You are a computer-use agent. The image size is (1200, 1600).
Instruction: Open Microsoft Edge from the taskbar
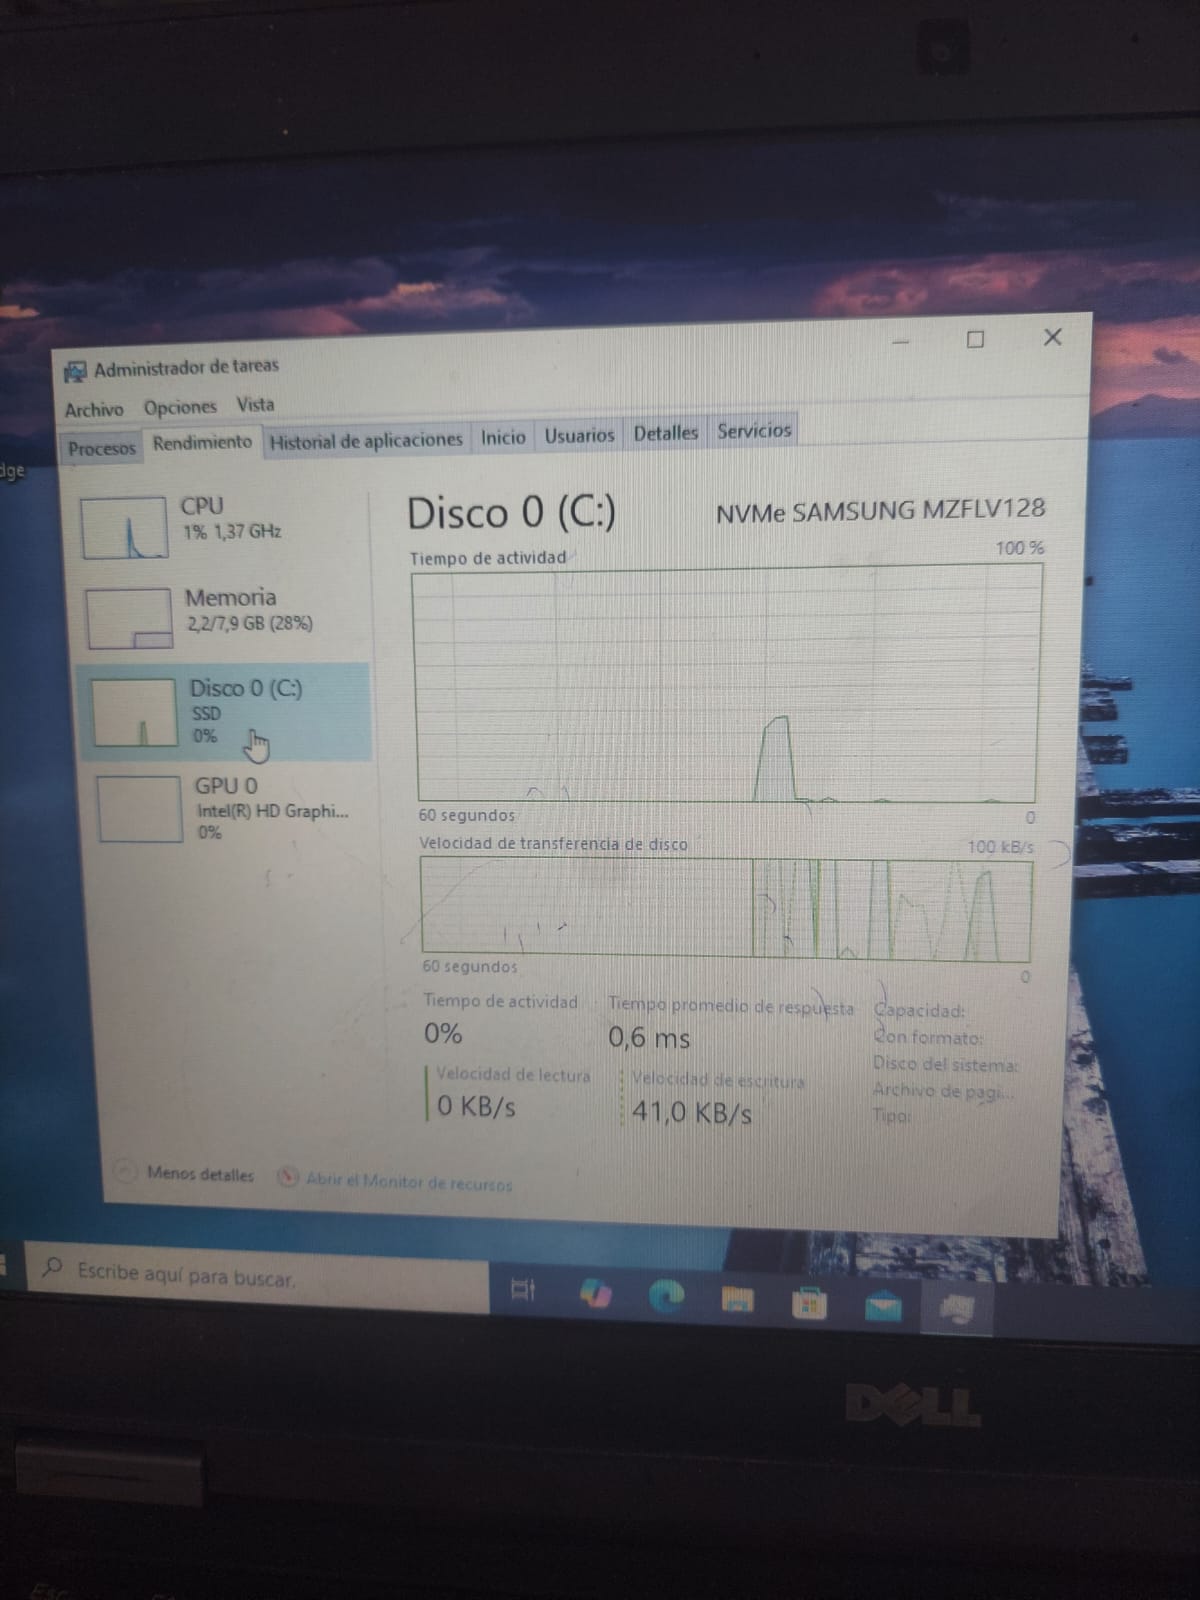pyautogui.click(x=667, y=1296)
